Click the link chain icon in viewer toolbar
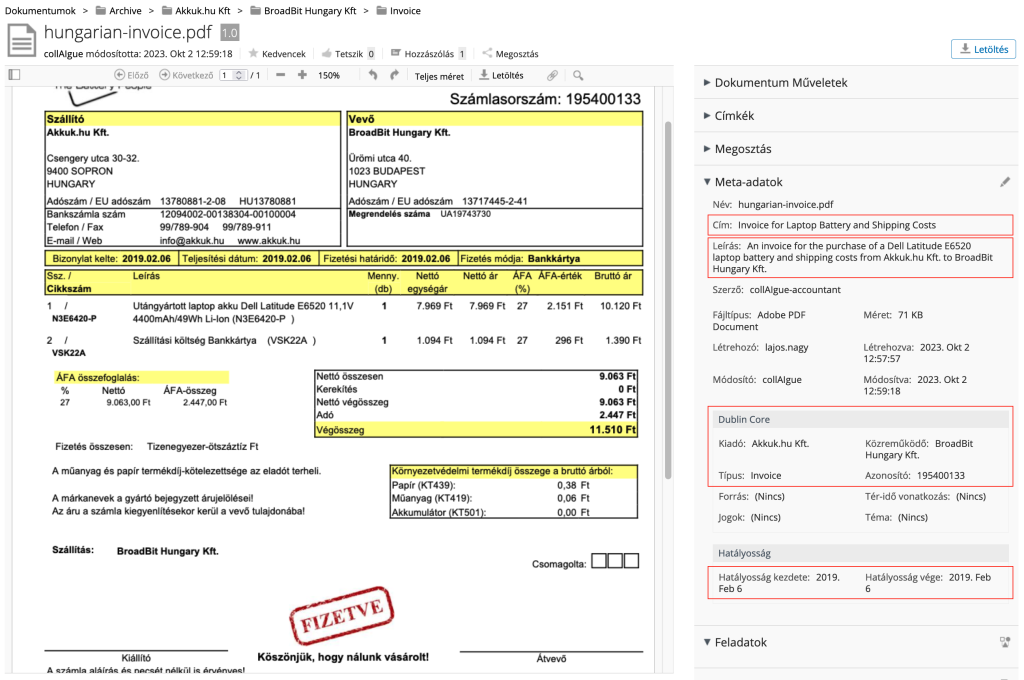 552,75
